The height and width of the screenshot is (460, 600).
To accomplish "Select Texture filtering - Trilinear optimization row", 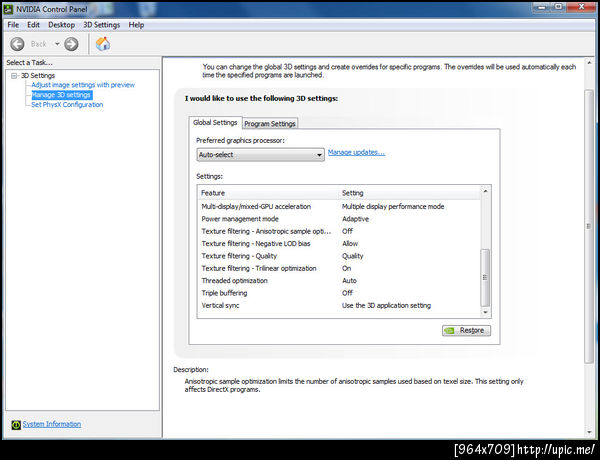I will pyautogui.click(x=339, y=268).
